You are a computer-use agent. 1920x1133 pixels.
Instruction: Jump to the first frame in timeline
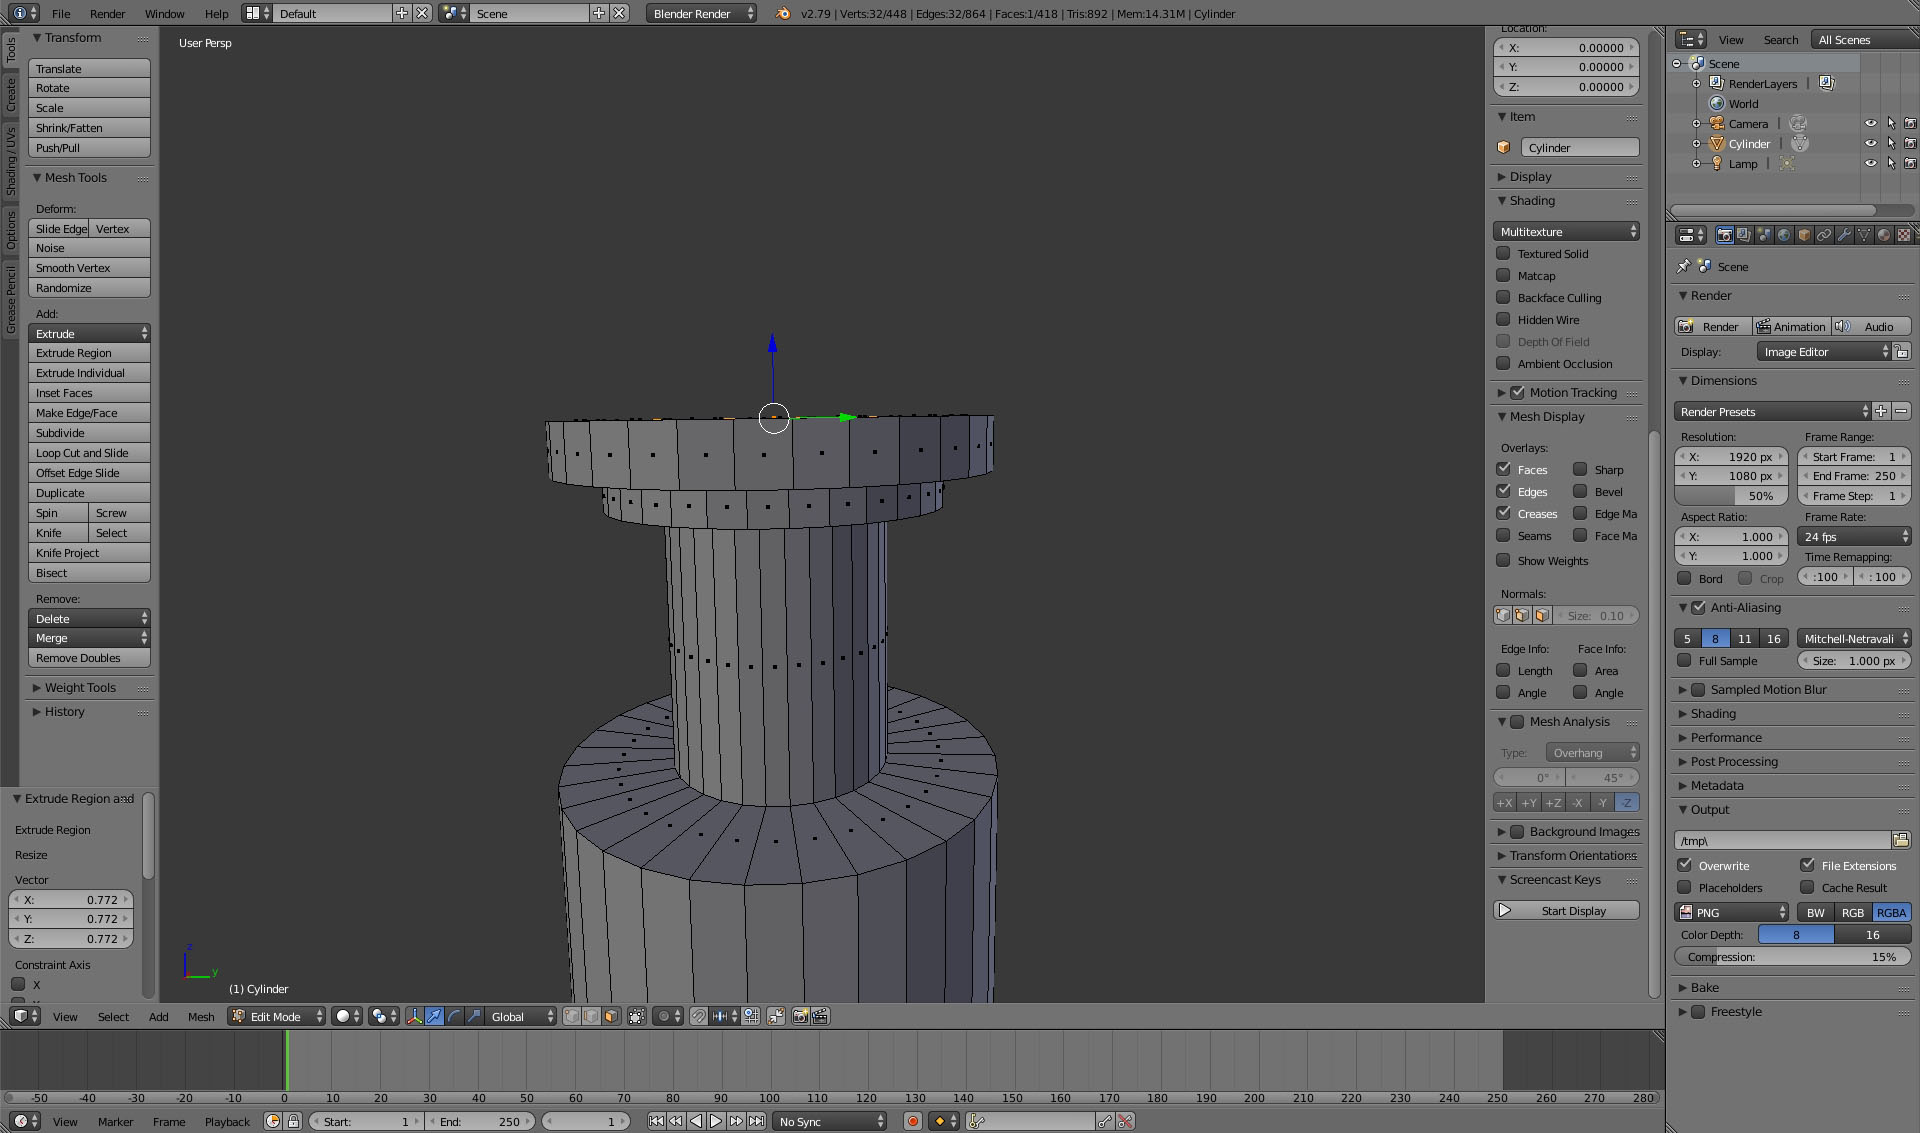[656, 1122]
